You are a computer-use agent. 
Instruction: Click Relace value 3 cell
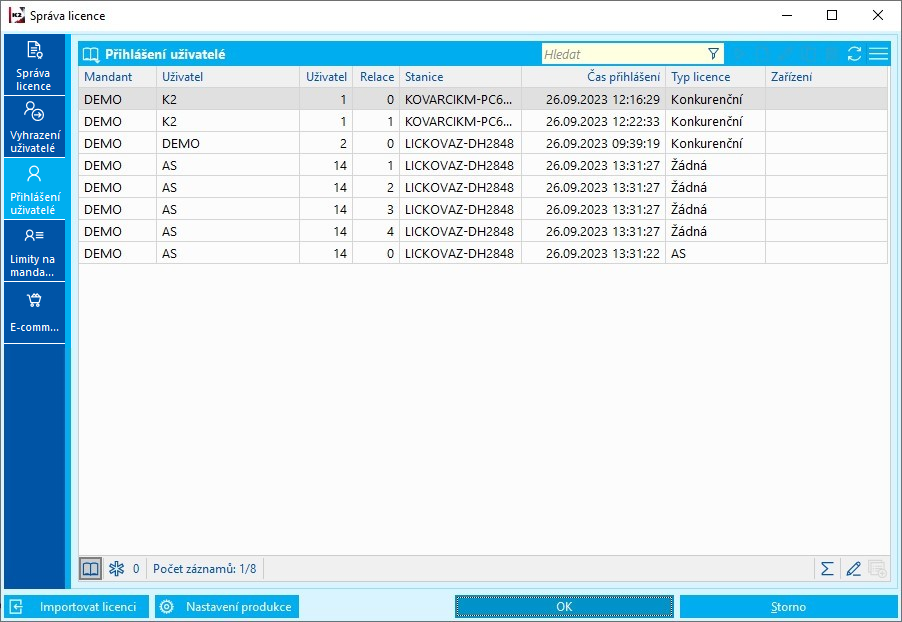pos(377,209)
